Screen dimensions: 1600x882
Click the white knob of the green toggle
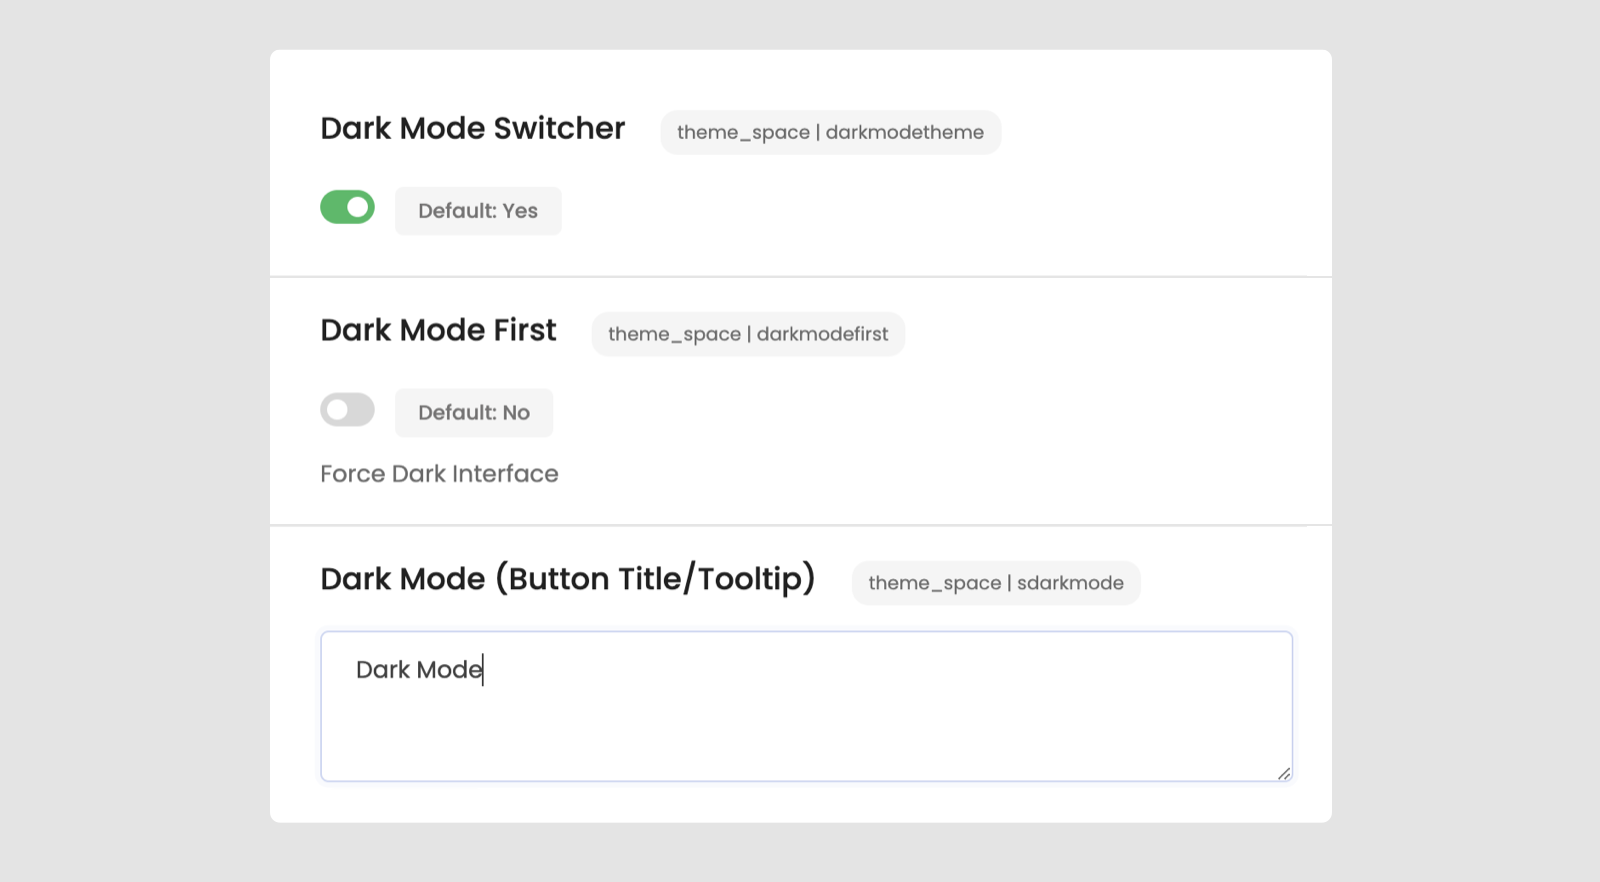point(358,207)
